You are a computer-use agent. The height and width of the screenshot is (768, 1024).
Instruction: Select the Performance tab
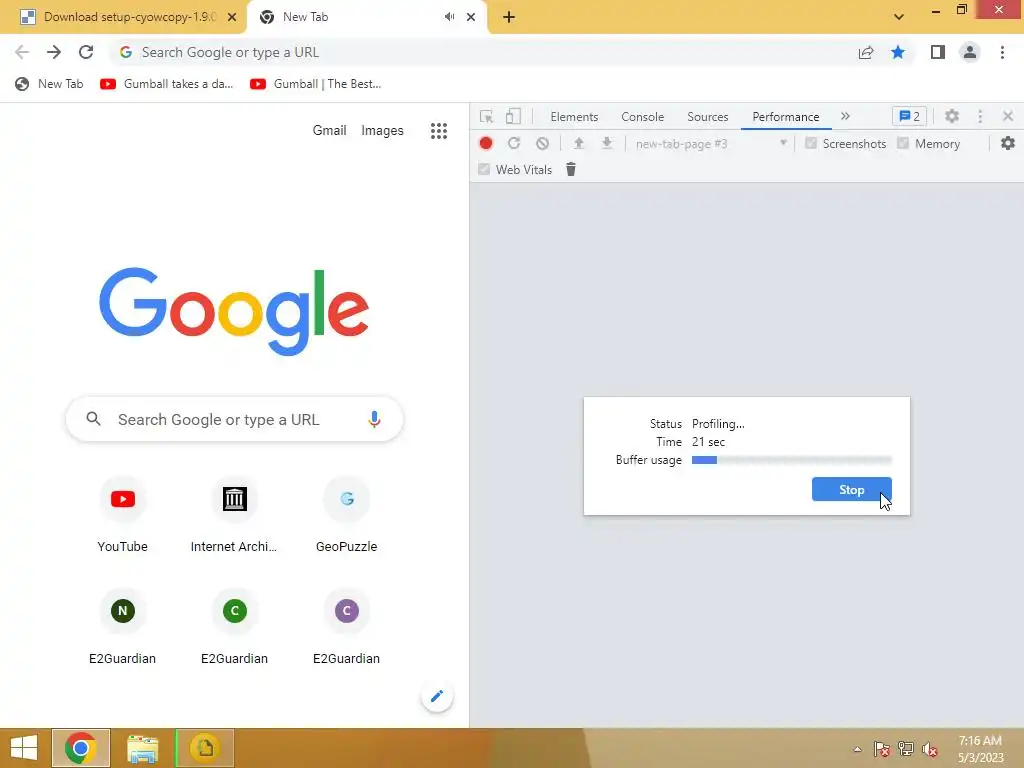pos(786,117)
